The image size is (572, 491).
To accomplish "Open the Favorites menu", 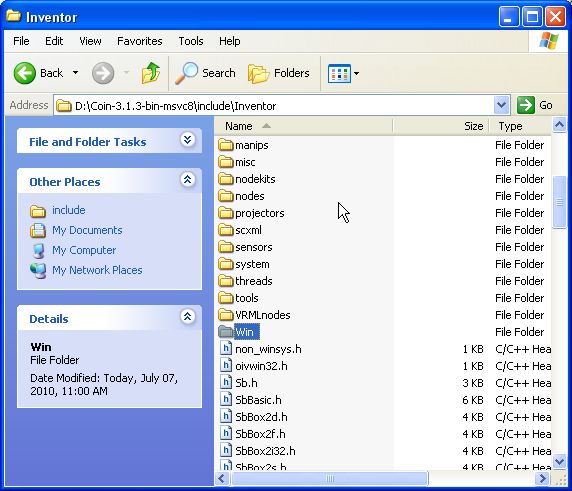I will click(140, 41).
